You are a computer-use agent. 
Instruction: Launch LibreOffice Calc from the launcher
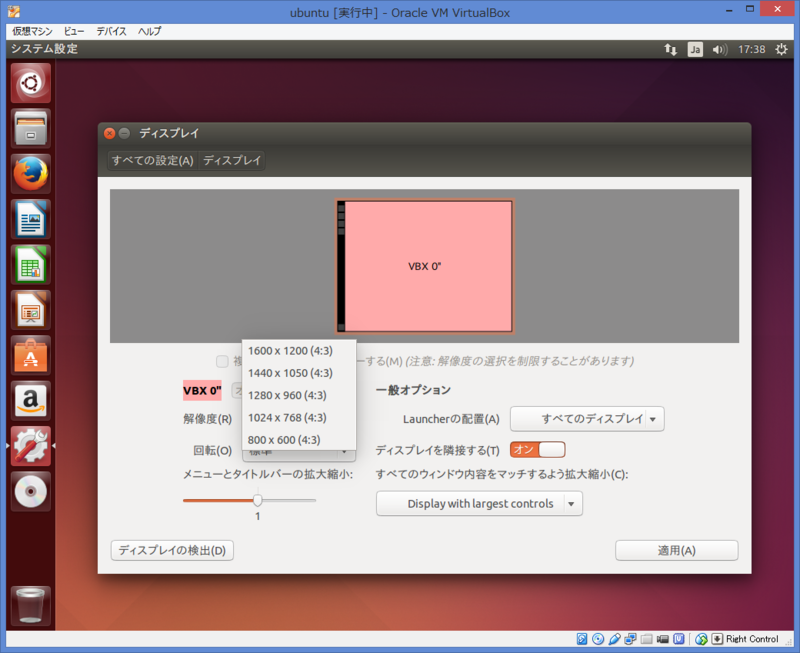coord(30,265)
